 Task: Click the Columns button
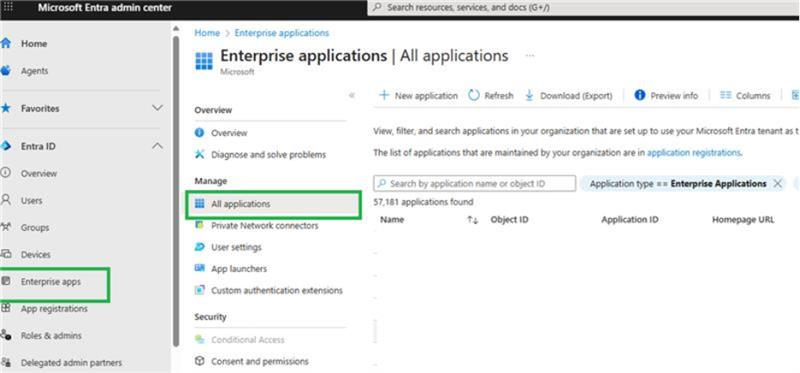(745, 95)
